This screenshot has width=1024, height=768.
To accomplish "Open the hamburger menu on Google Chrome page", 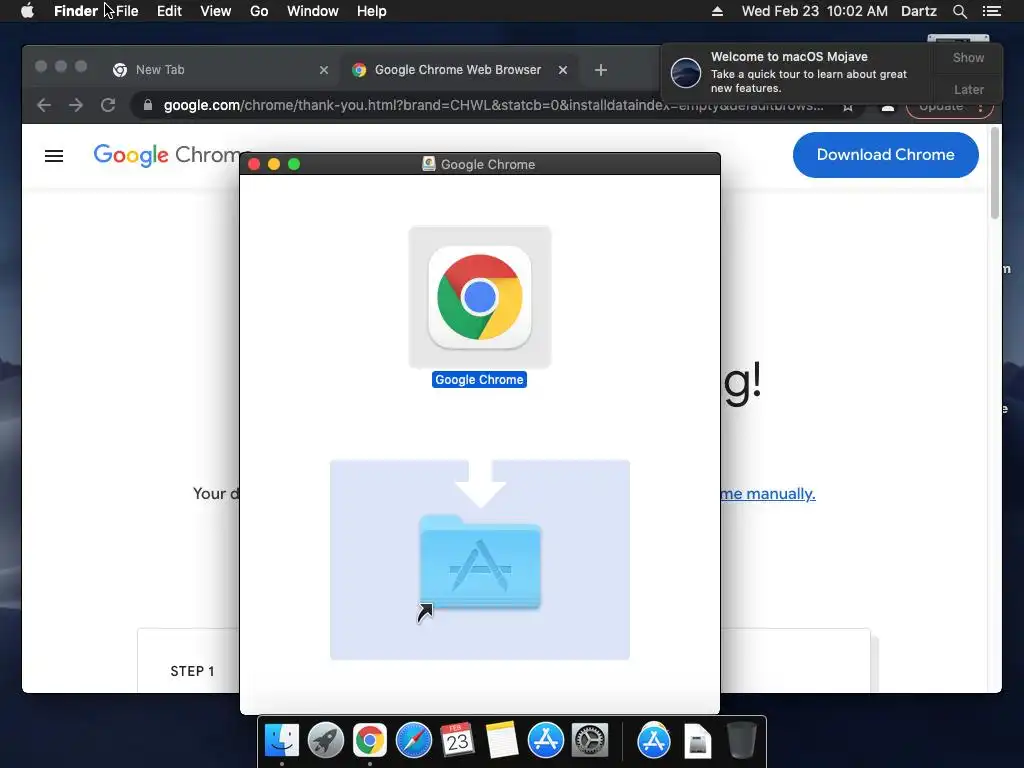I will click(x=54, y=155).
